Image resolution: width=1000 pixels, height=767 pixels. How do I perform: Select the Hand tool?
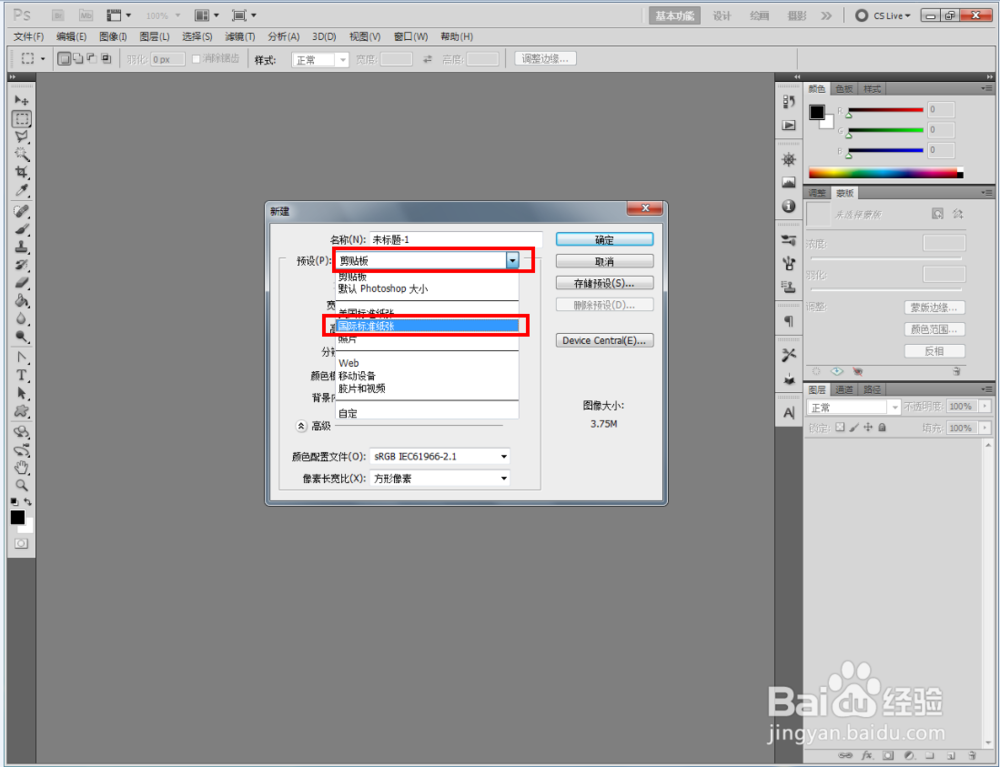coord(22,467)
